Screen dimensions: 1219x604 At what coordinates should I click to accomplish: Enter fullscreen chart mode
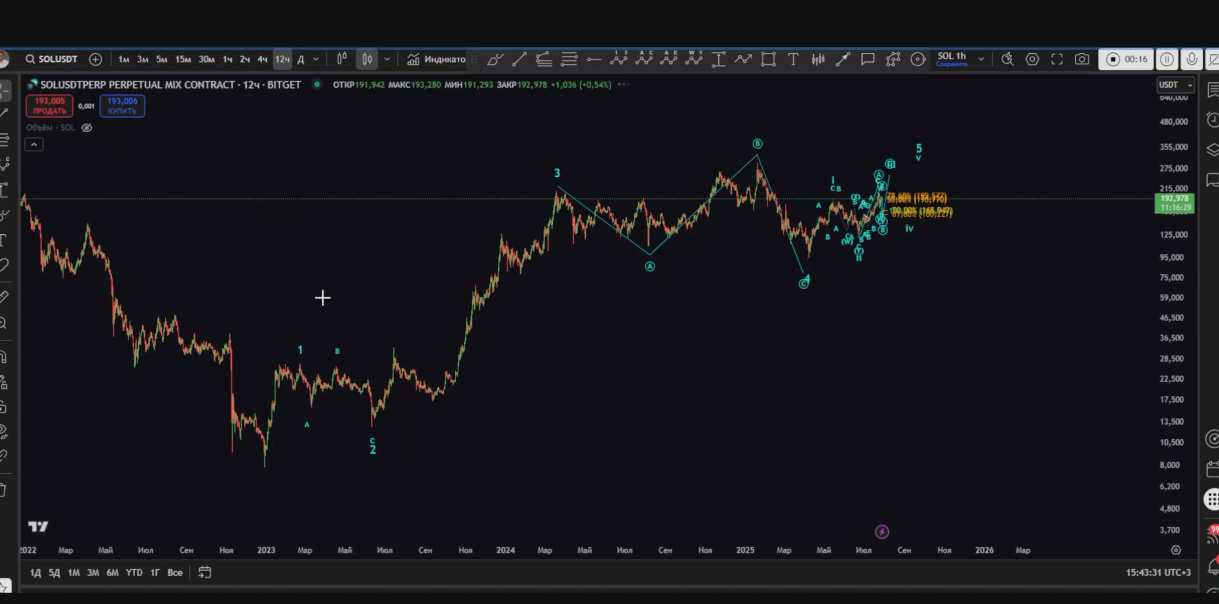1057,59
